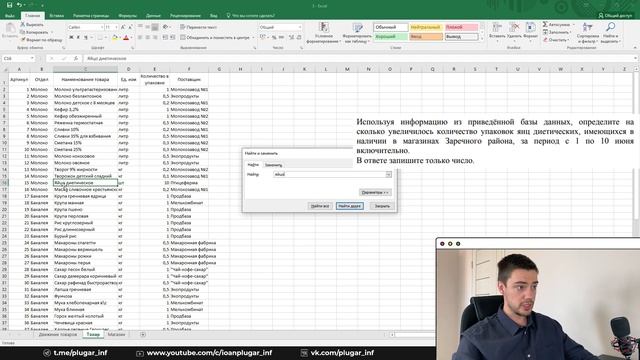640x360 pixels.
Task: Apply the Обычный (Normal) cell style
Action: [x=391, y=27]
